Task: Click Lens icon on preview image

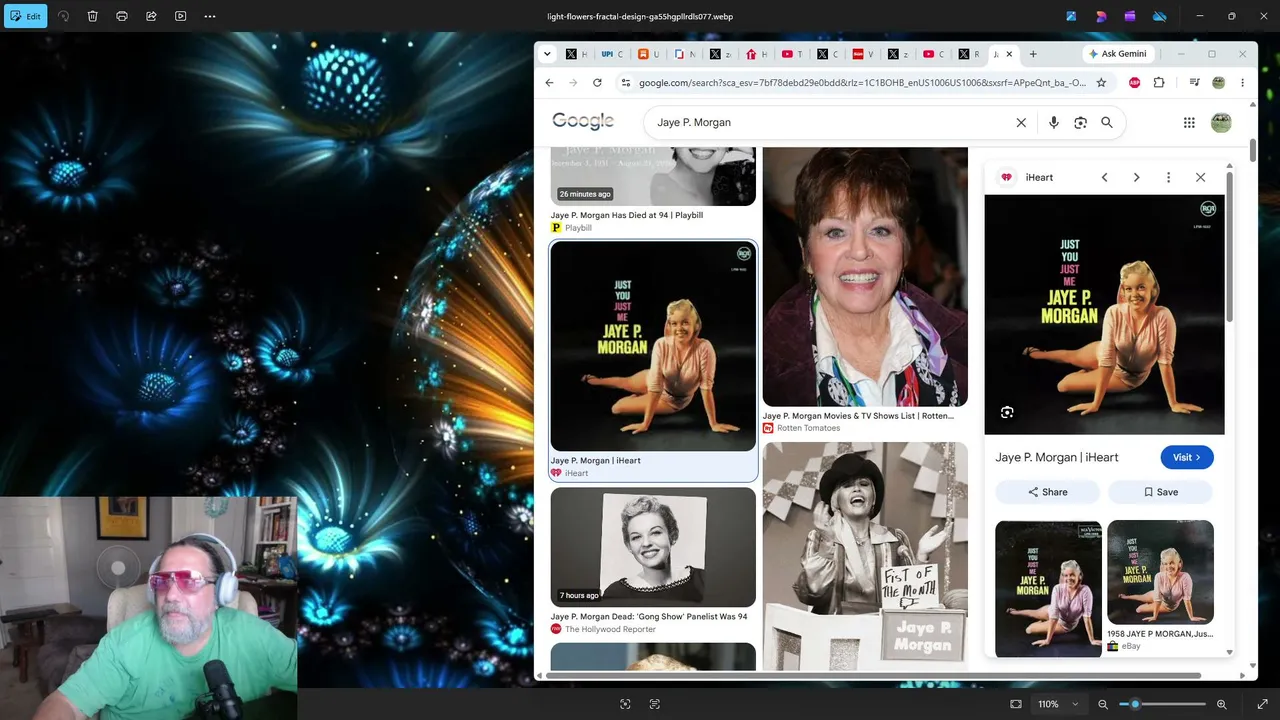Action: [1007, 412]
